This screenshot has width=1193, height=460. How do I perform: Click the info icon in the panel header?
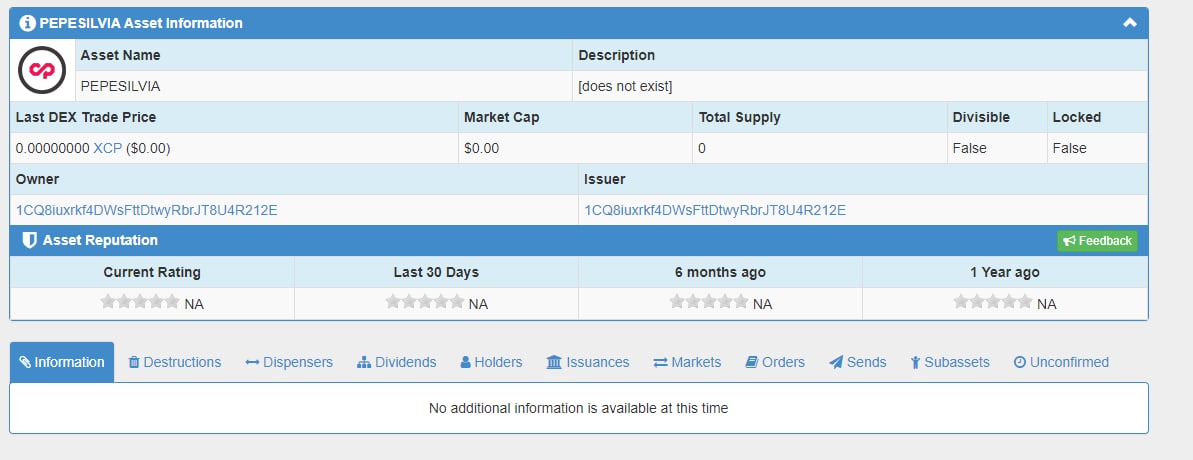(x=27, y=24)
